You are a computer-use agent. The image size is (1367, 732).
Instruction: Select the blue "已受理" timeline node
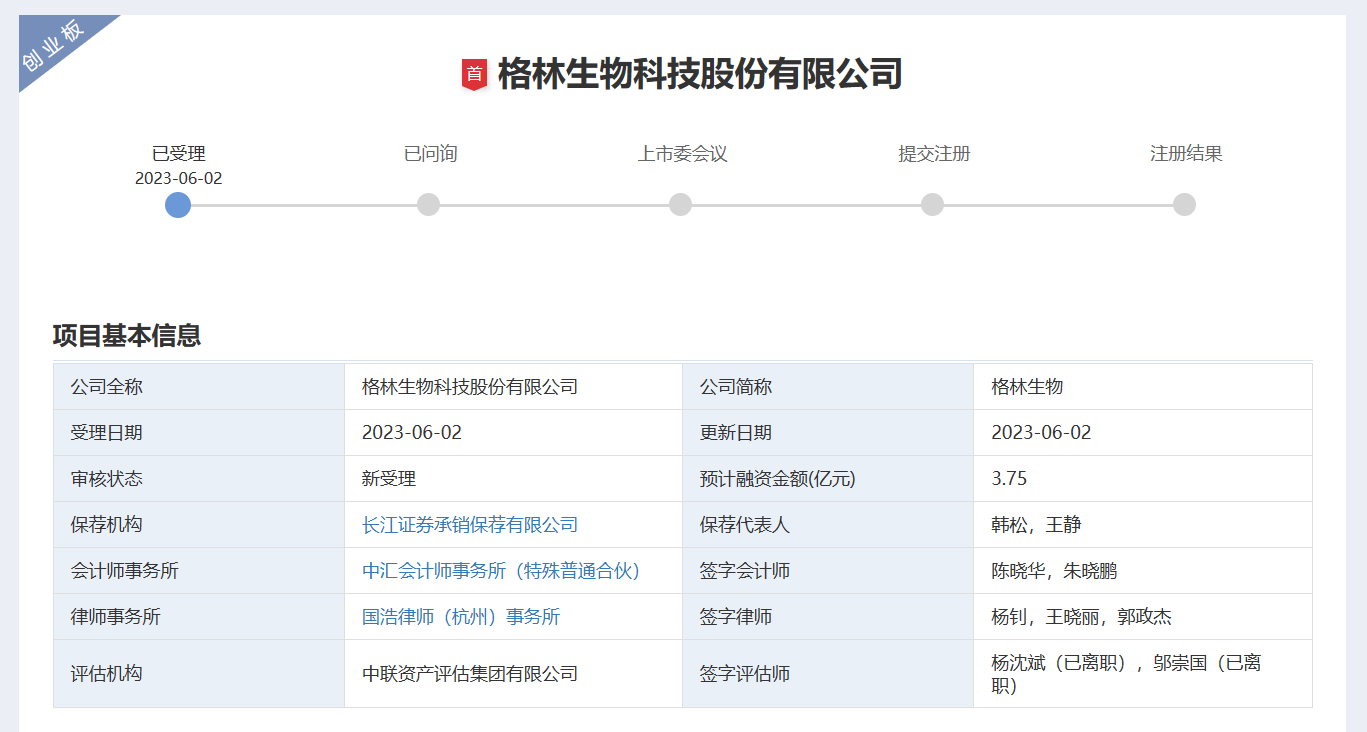click(x=178, y=205)
